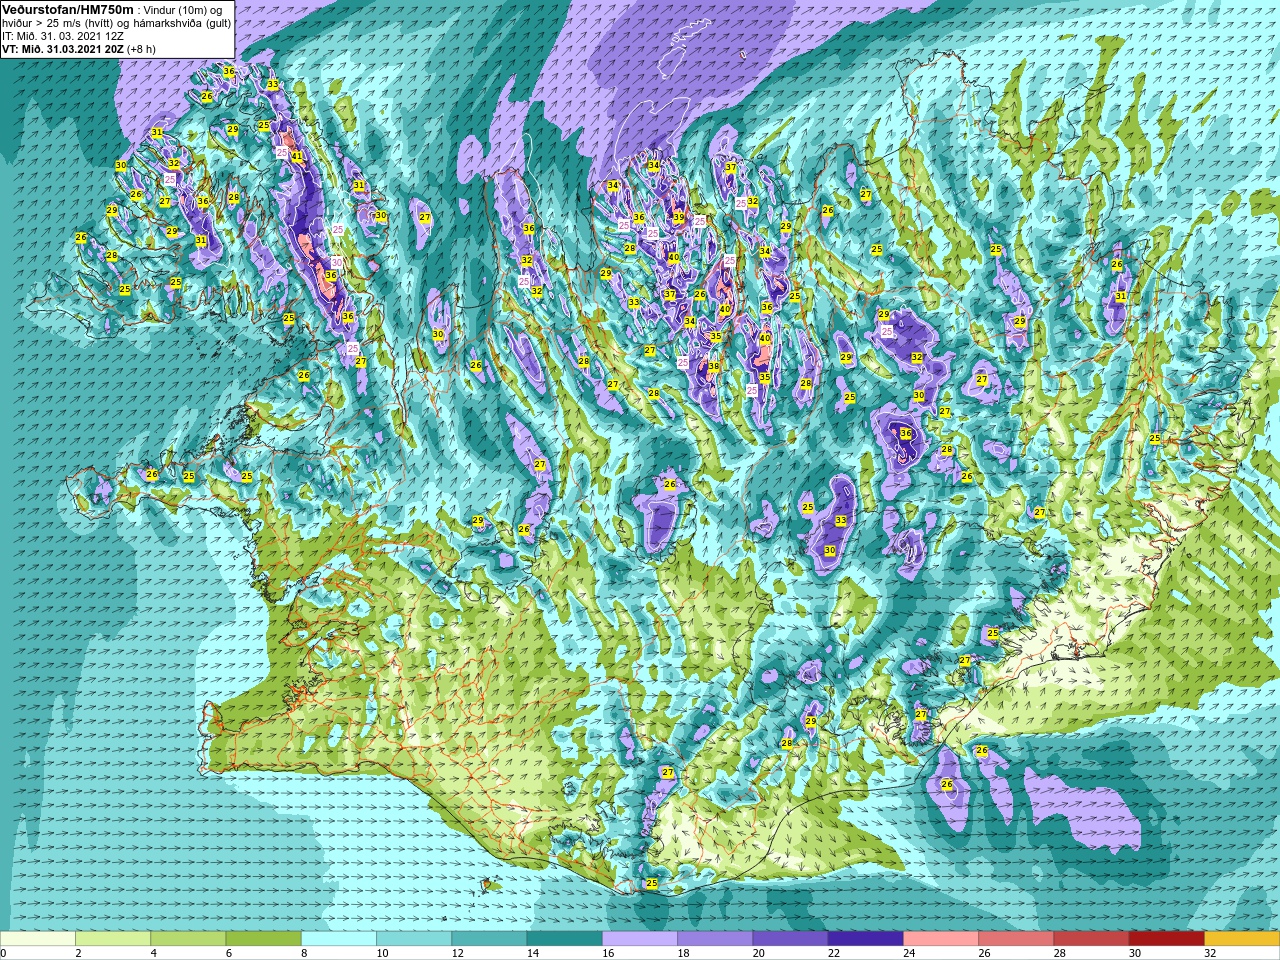Screen dimensions: 1280x960
Task: Click the pale cyan 8–10 m/s legend swatch
Action: tap(339, 939)
